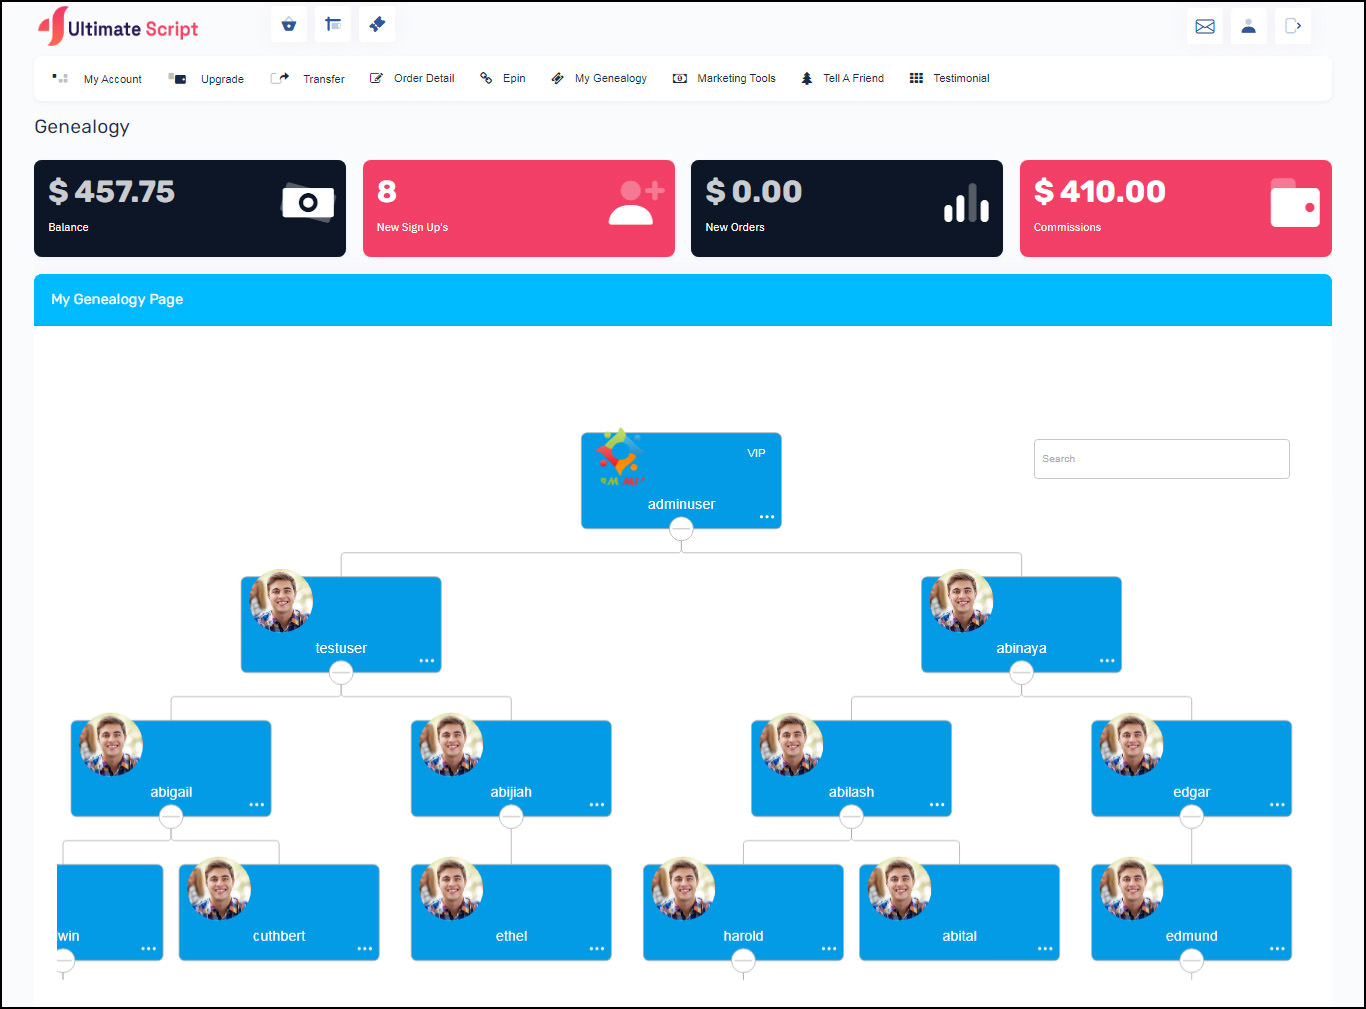Collapse the abilash node children
The image size is (1366, 1009).
[851, 817]
